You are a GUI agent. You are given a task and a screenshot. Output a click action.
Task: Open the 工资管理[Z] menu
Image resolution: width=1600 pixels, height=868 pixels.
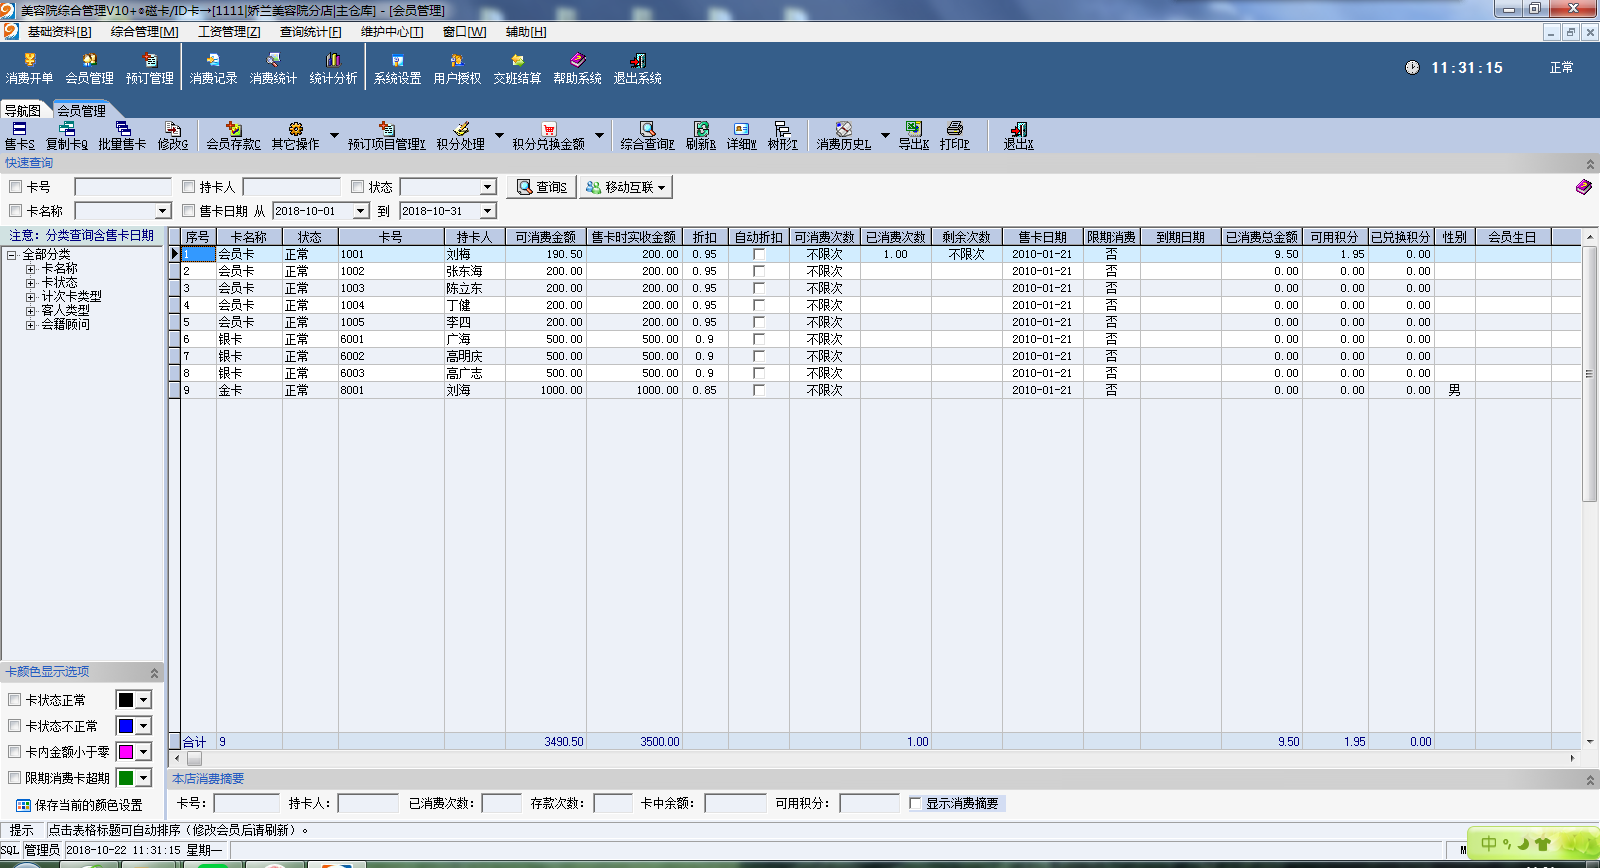(x=229, y=32)
